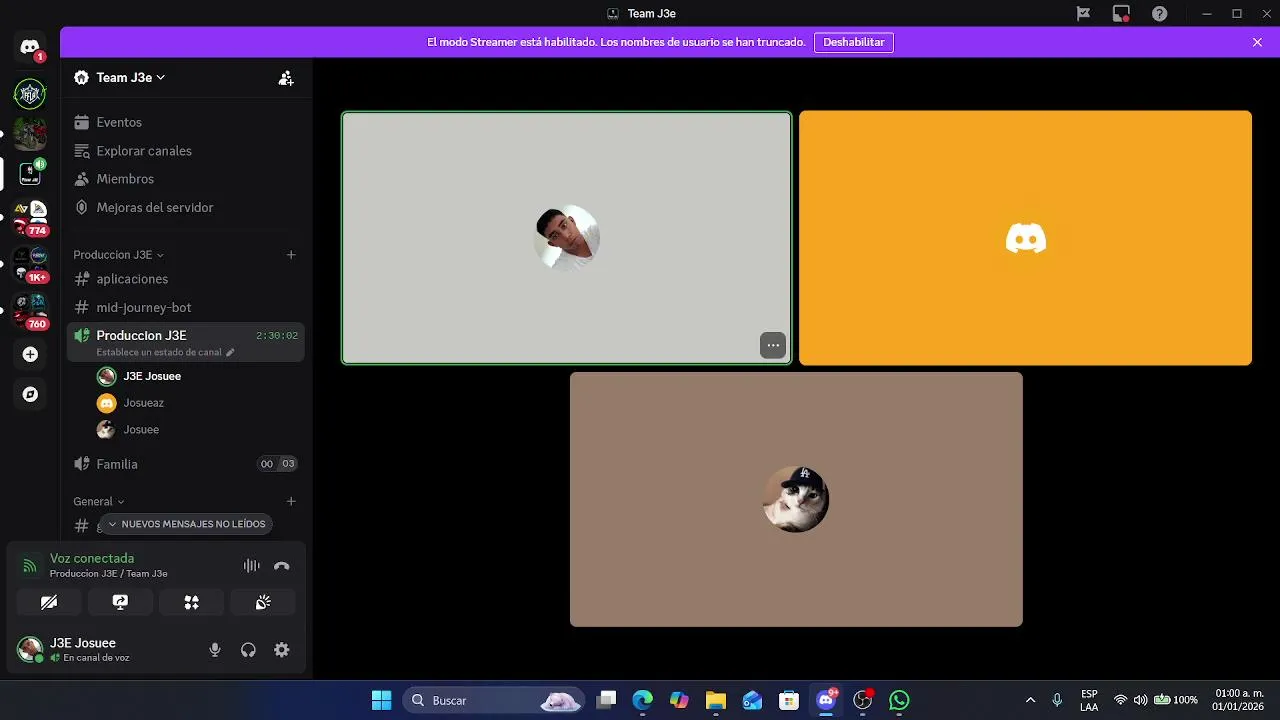Toggle camera on in voice panel
The width and height of the screenshot is (1280, 720).
click(x=49, y=602)
